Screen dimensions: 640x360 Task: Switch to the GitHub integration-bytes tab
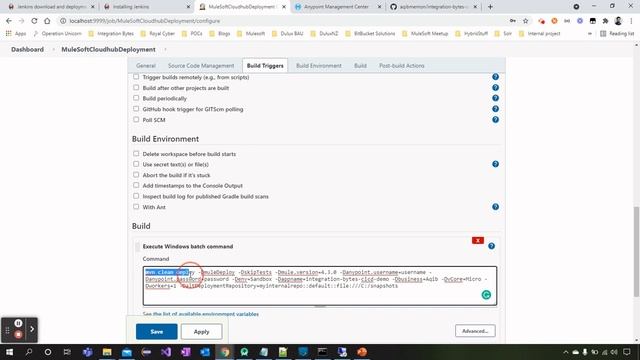point(433,7)
